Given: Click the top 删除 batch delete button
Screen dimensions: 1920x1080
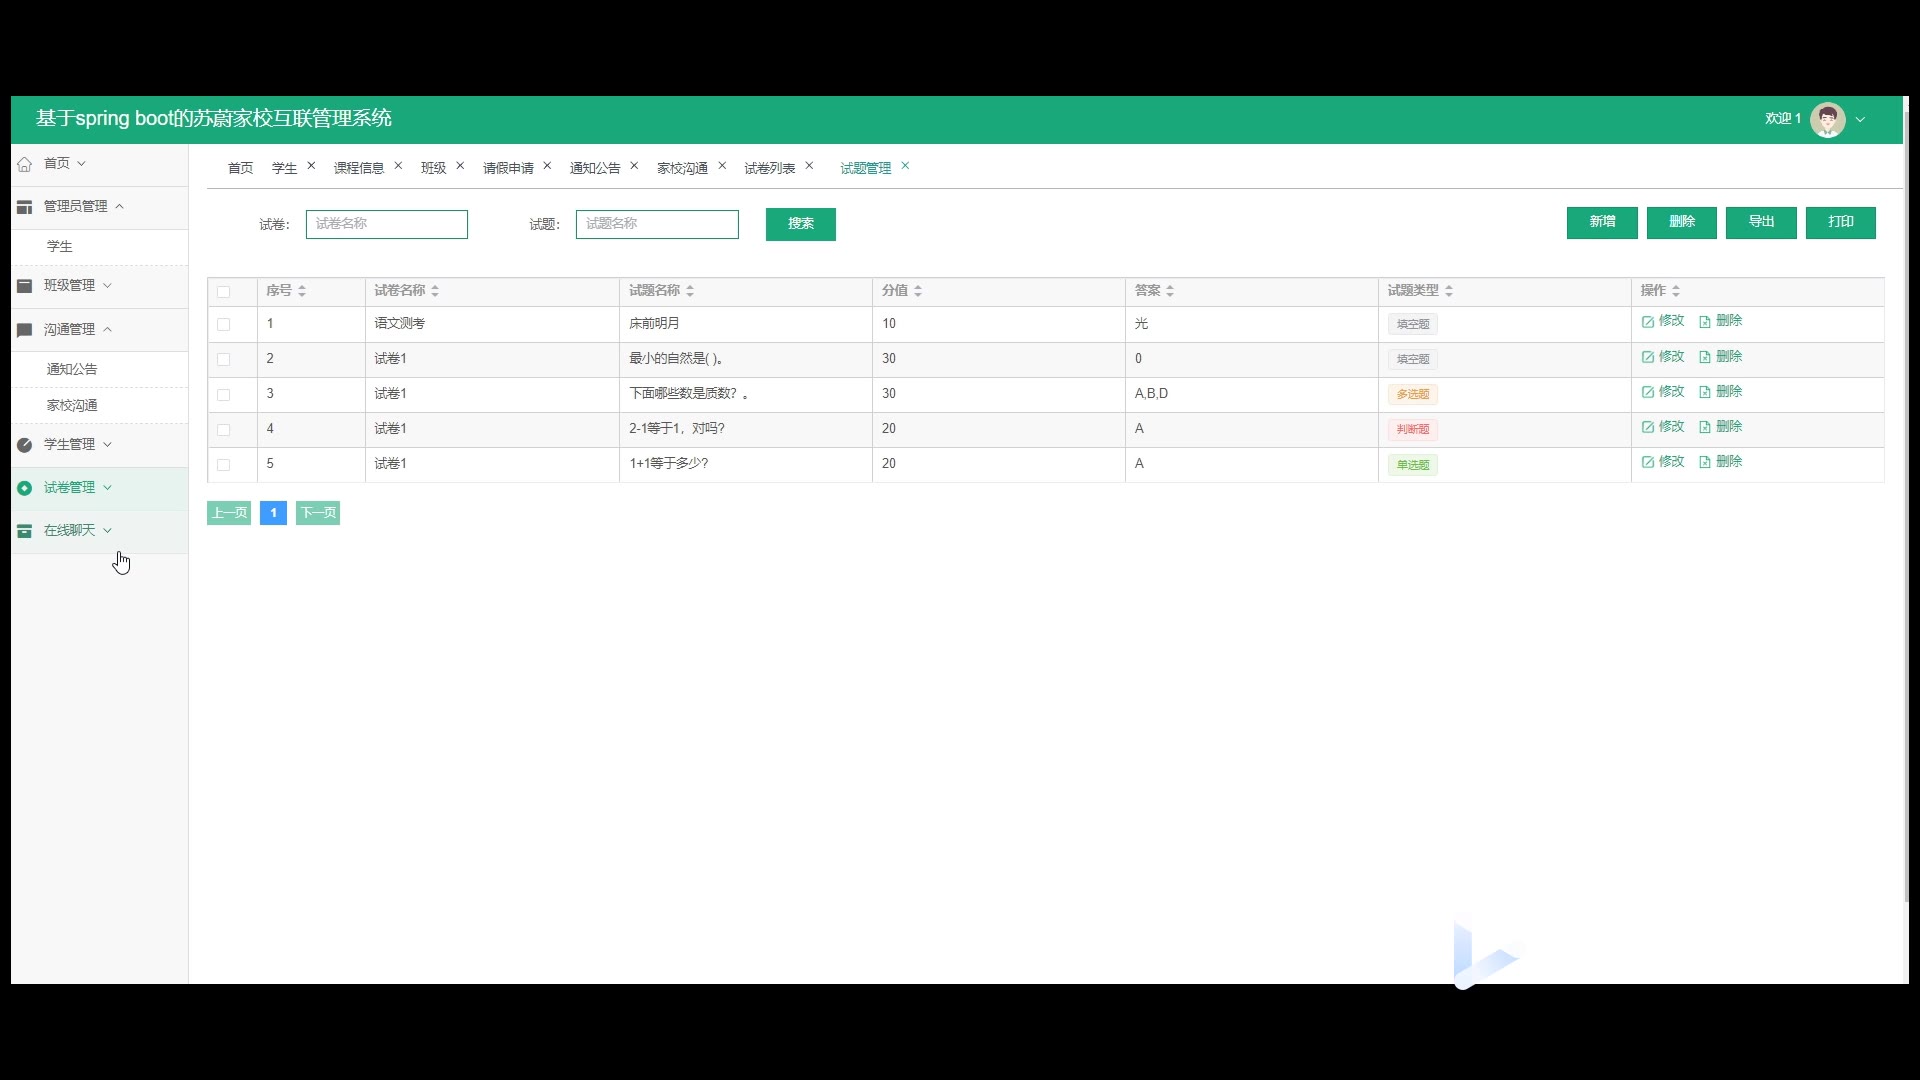Looking at the screenshot, I should 1682,222.
